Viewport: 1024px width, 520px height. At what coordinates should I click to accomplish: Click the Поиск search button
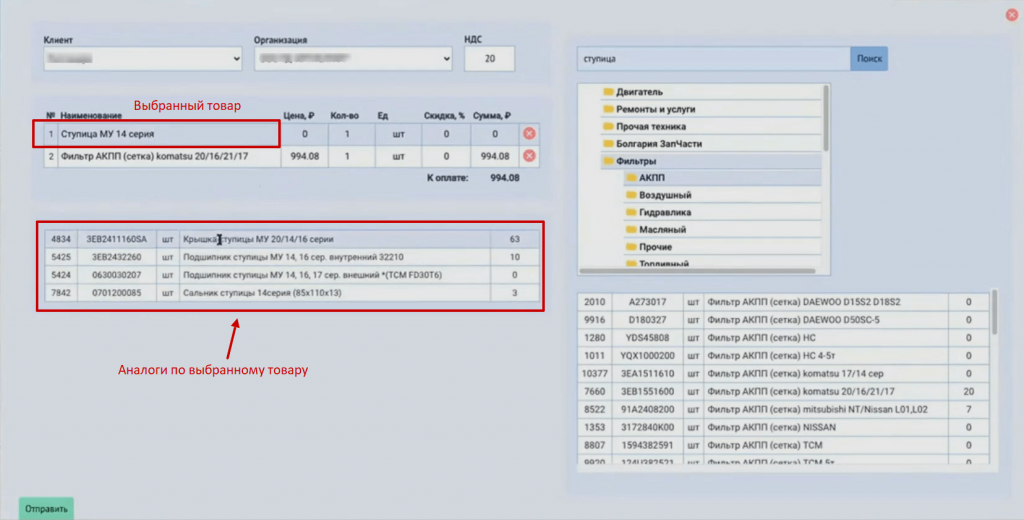pyautogui.click(x=869, y=59)
